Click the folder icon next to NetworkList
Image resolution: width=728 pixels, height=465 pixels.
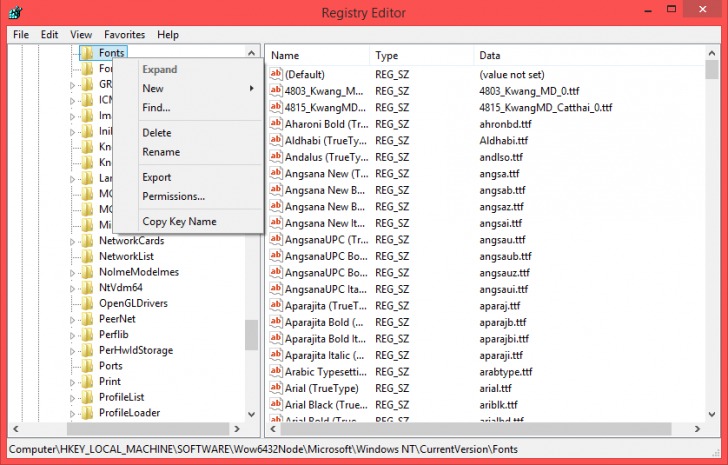88,257
